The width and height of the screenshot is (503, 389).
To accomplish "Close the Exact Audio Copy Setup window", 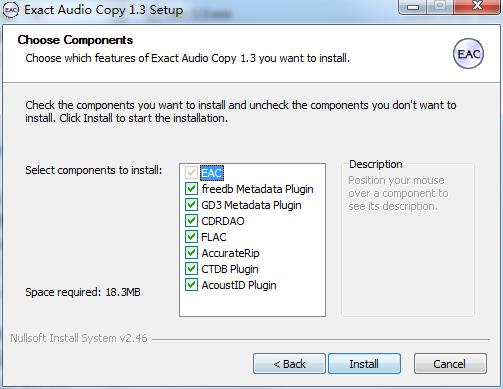I will (x=477, y=6).
